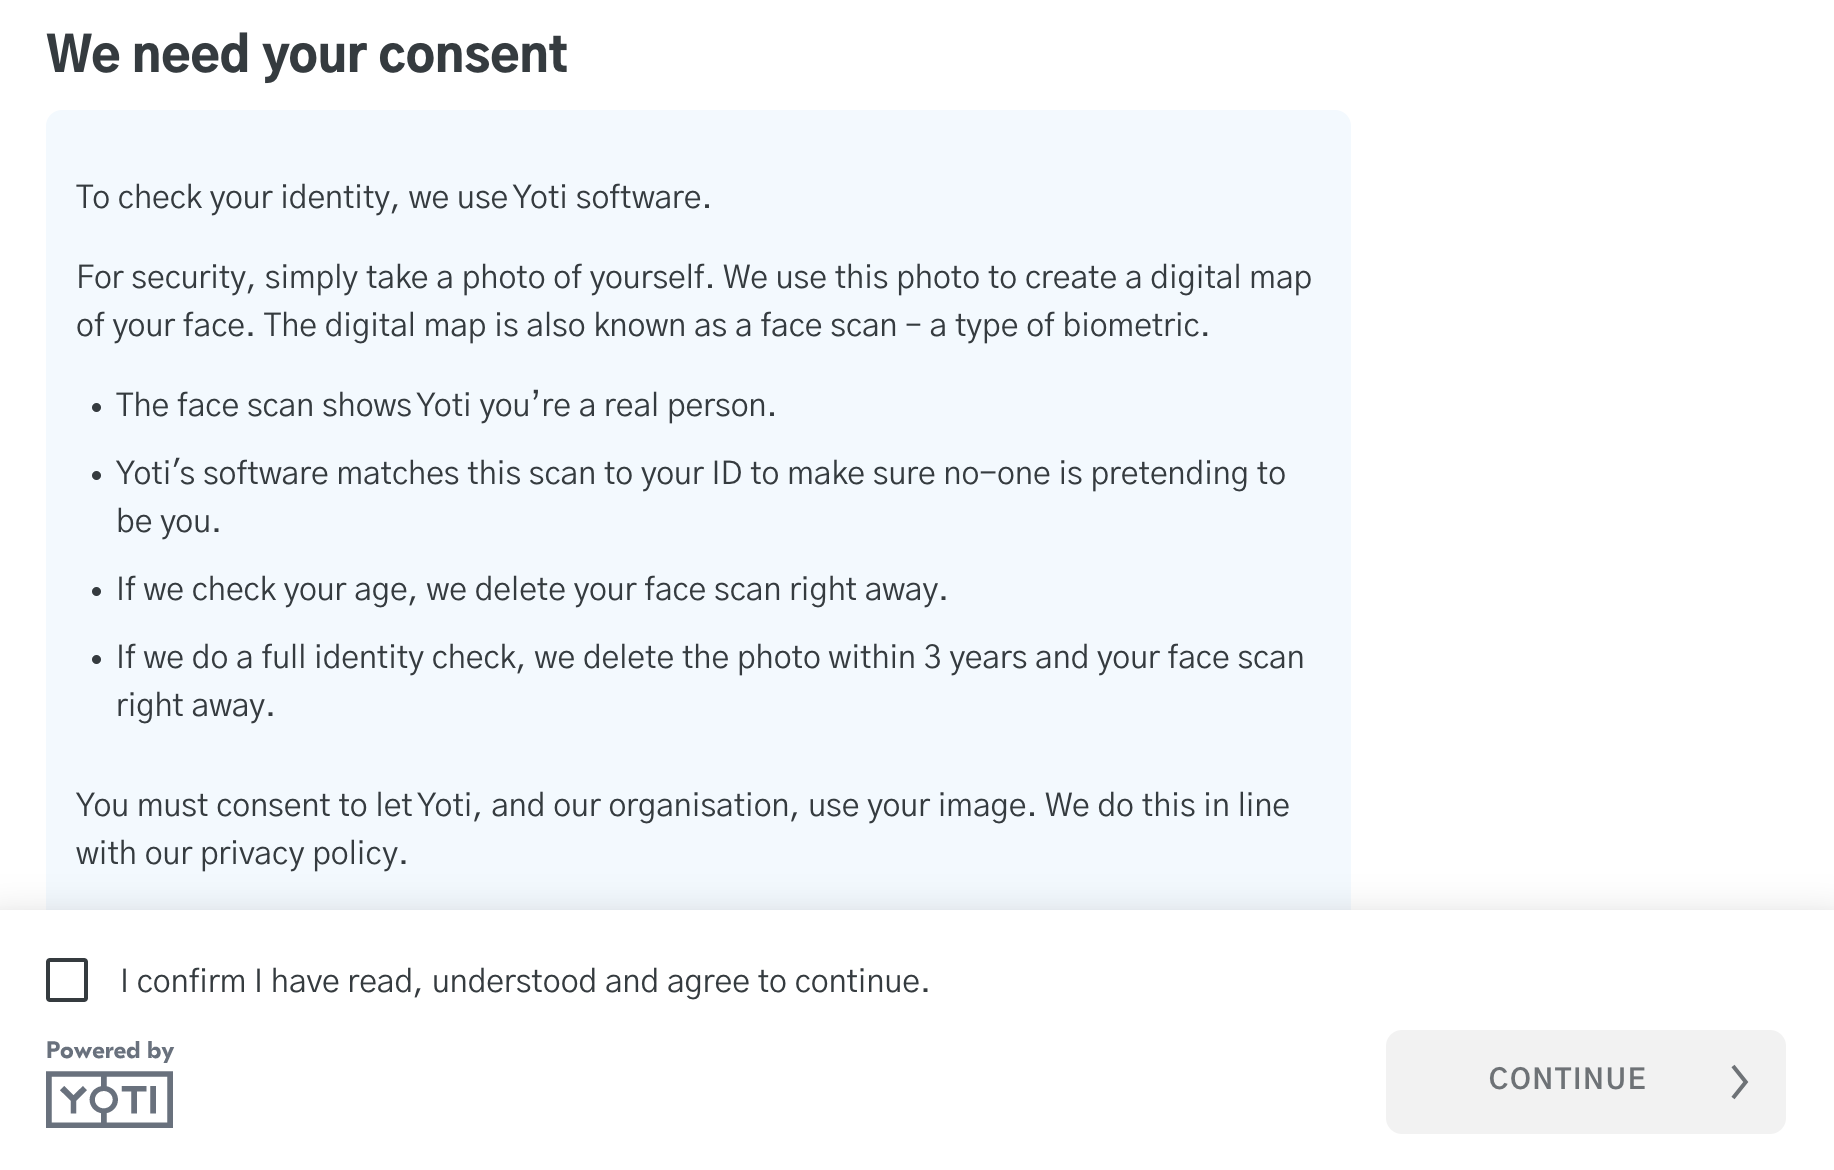Click the 'For security, simply take a photo' paragraph
This screenshot has width=1834, height=1170.
pos(693,301)
